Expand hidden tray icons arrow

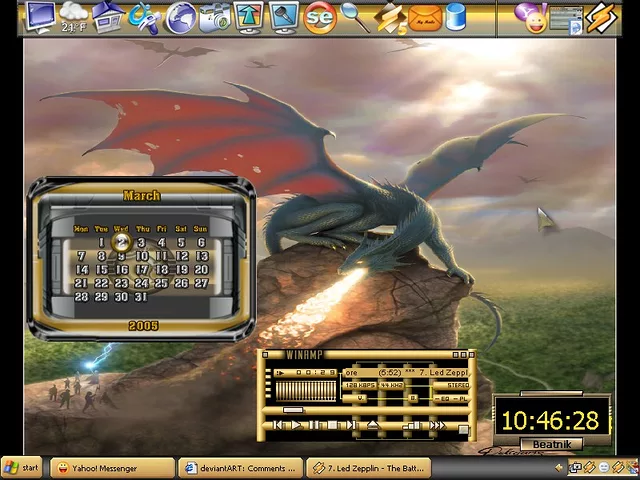point(560,468)
